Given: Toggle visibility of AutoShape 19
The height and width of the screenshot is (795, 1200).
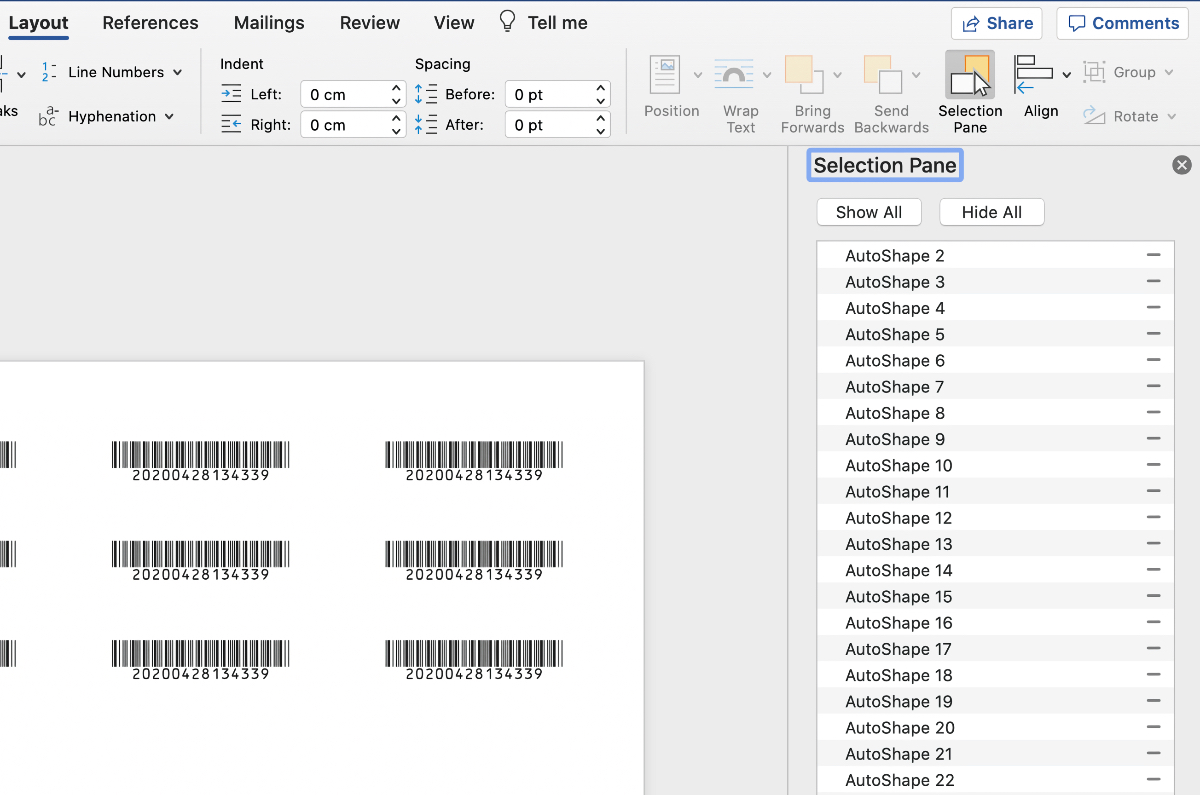Looking at the screenshot, I should pos(1154,701).
